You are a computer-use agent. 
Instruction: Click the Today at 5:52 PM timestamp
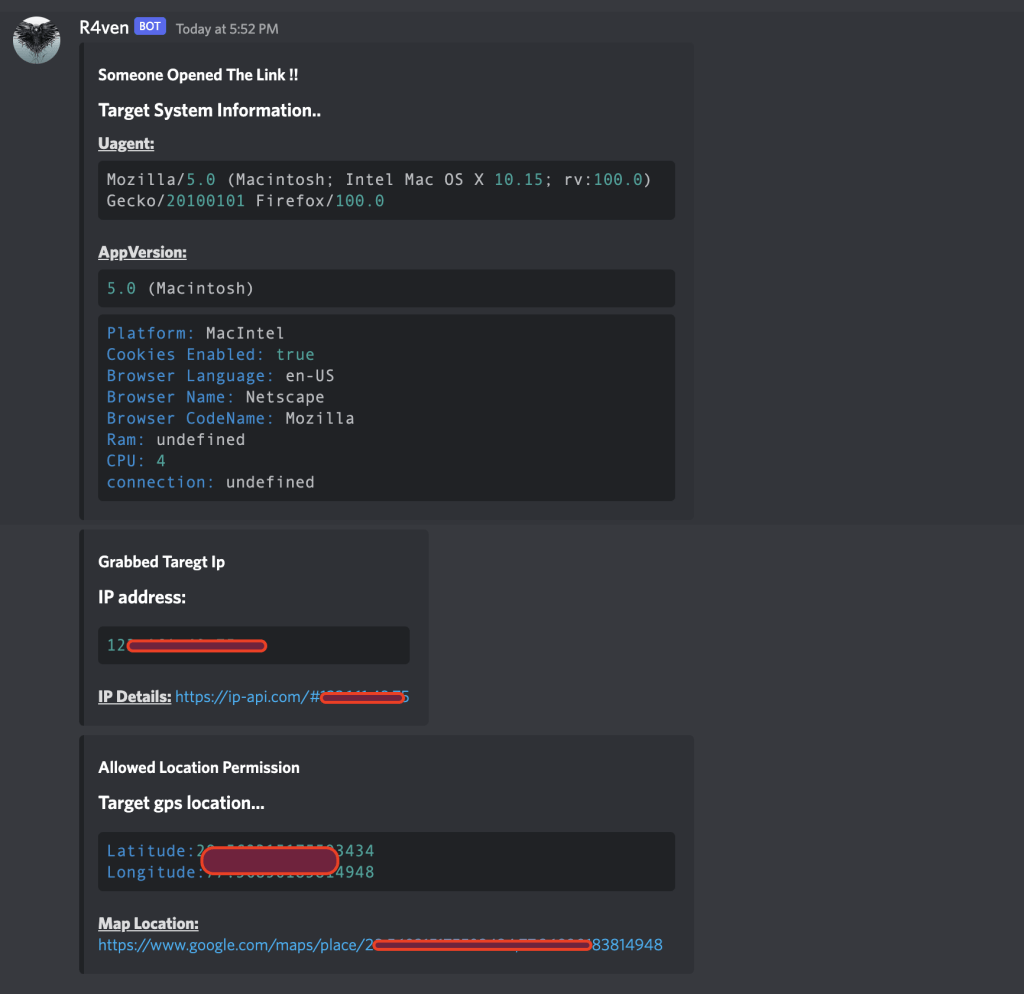227,29
